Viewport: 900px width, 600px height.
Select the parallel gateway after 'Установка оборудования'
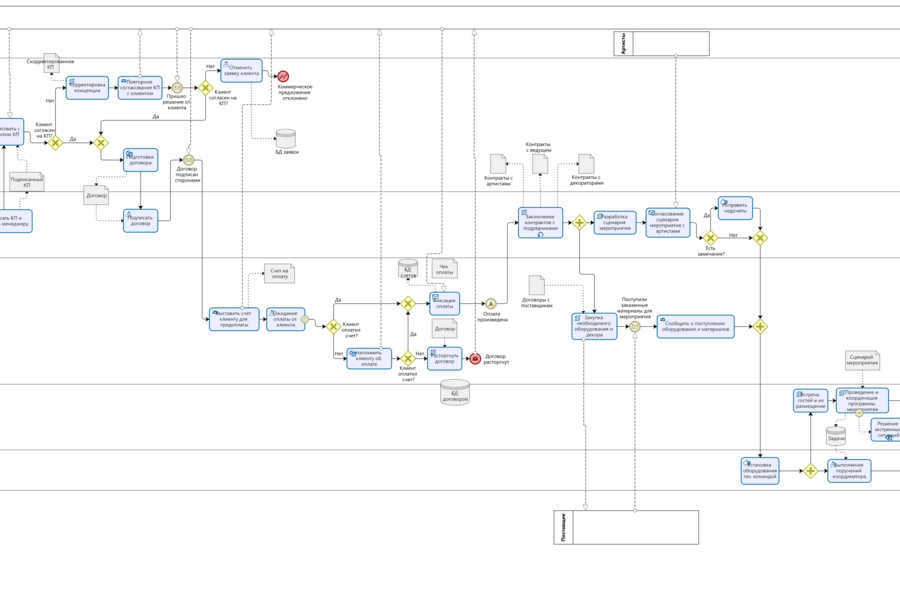[x=810, y=471]
